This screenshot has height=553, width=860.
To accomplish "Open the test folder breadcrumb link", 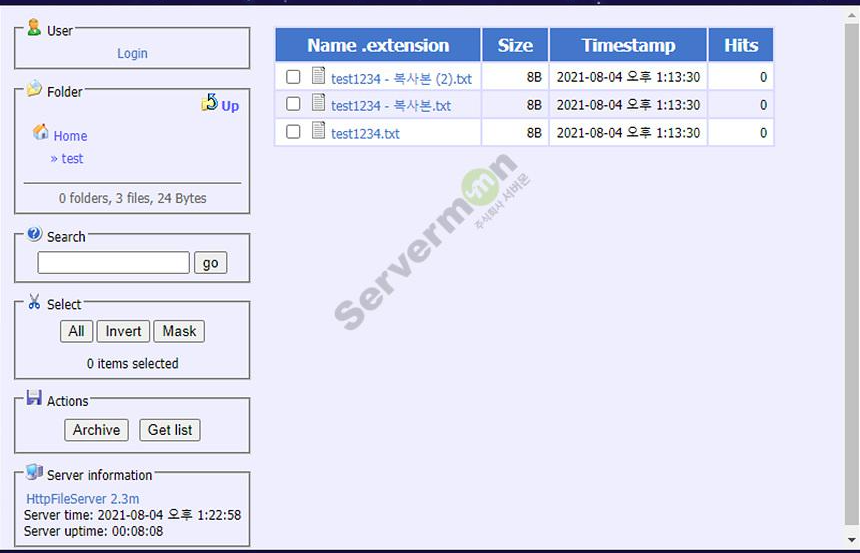I will pyautogui.click(x=72, y=159).
